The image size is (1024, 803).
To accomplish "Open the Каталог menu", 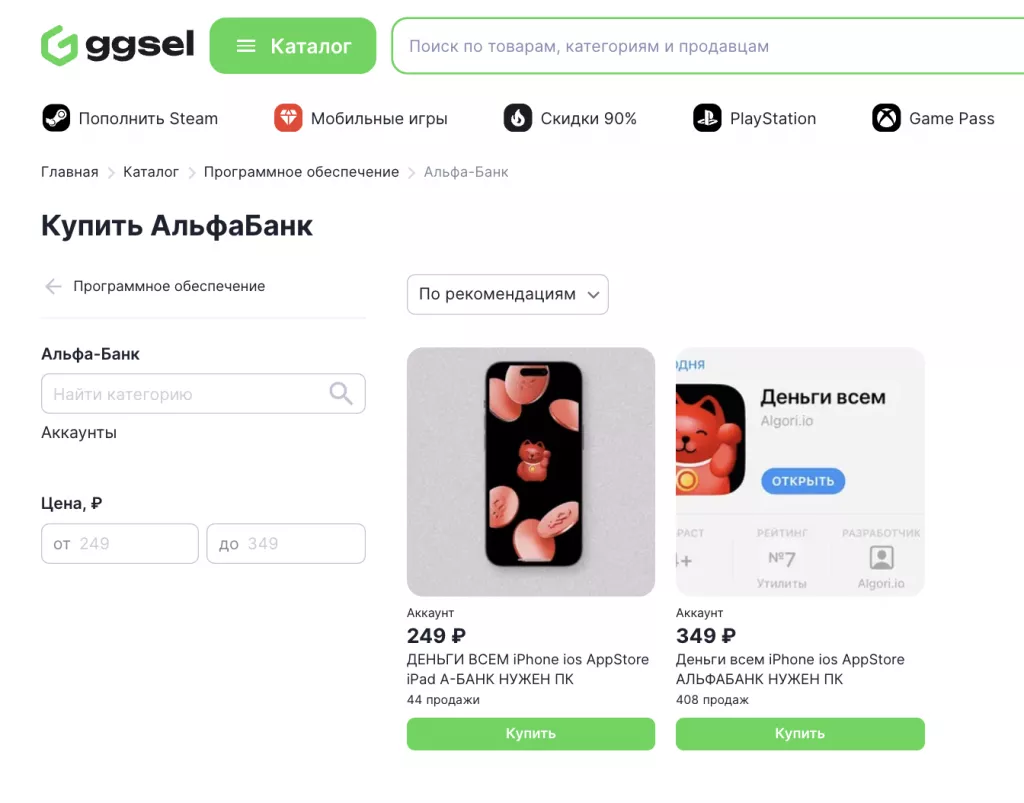I will coord(292,45).
